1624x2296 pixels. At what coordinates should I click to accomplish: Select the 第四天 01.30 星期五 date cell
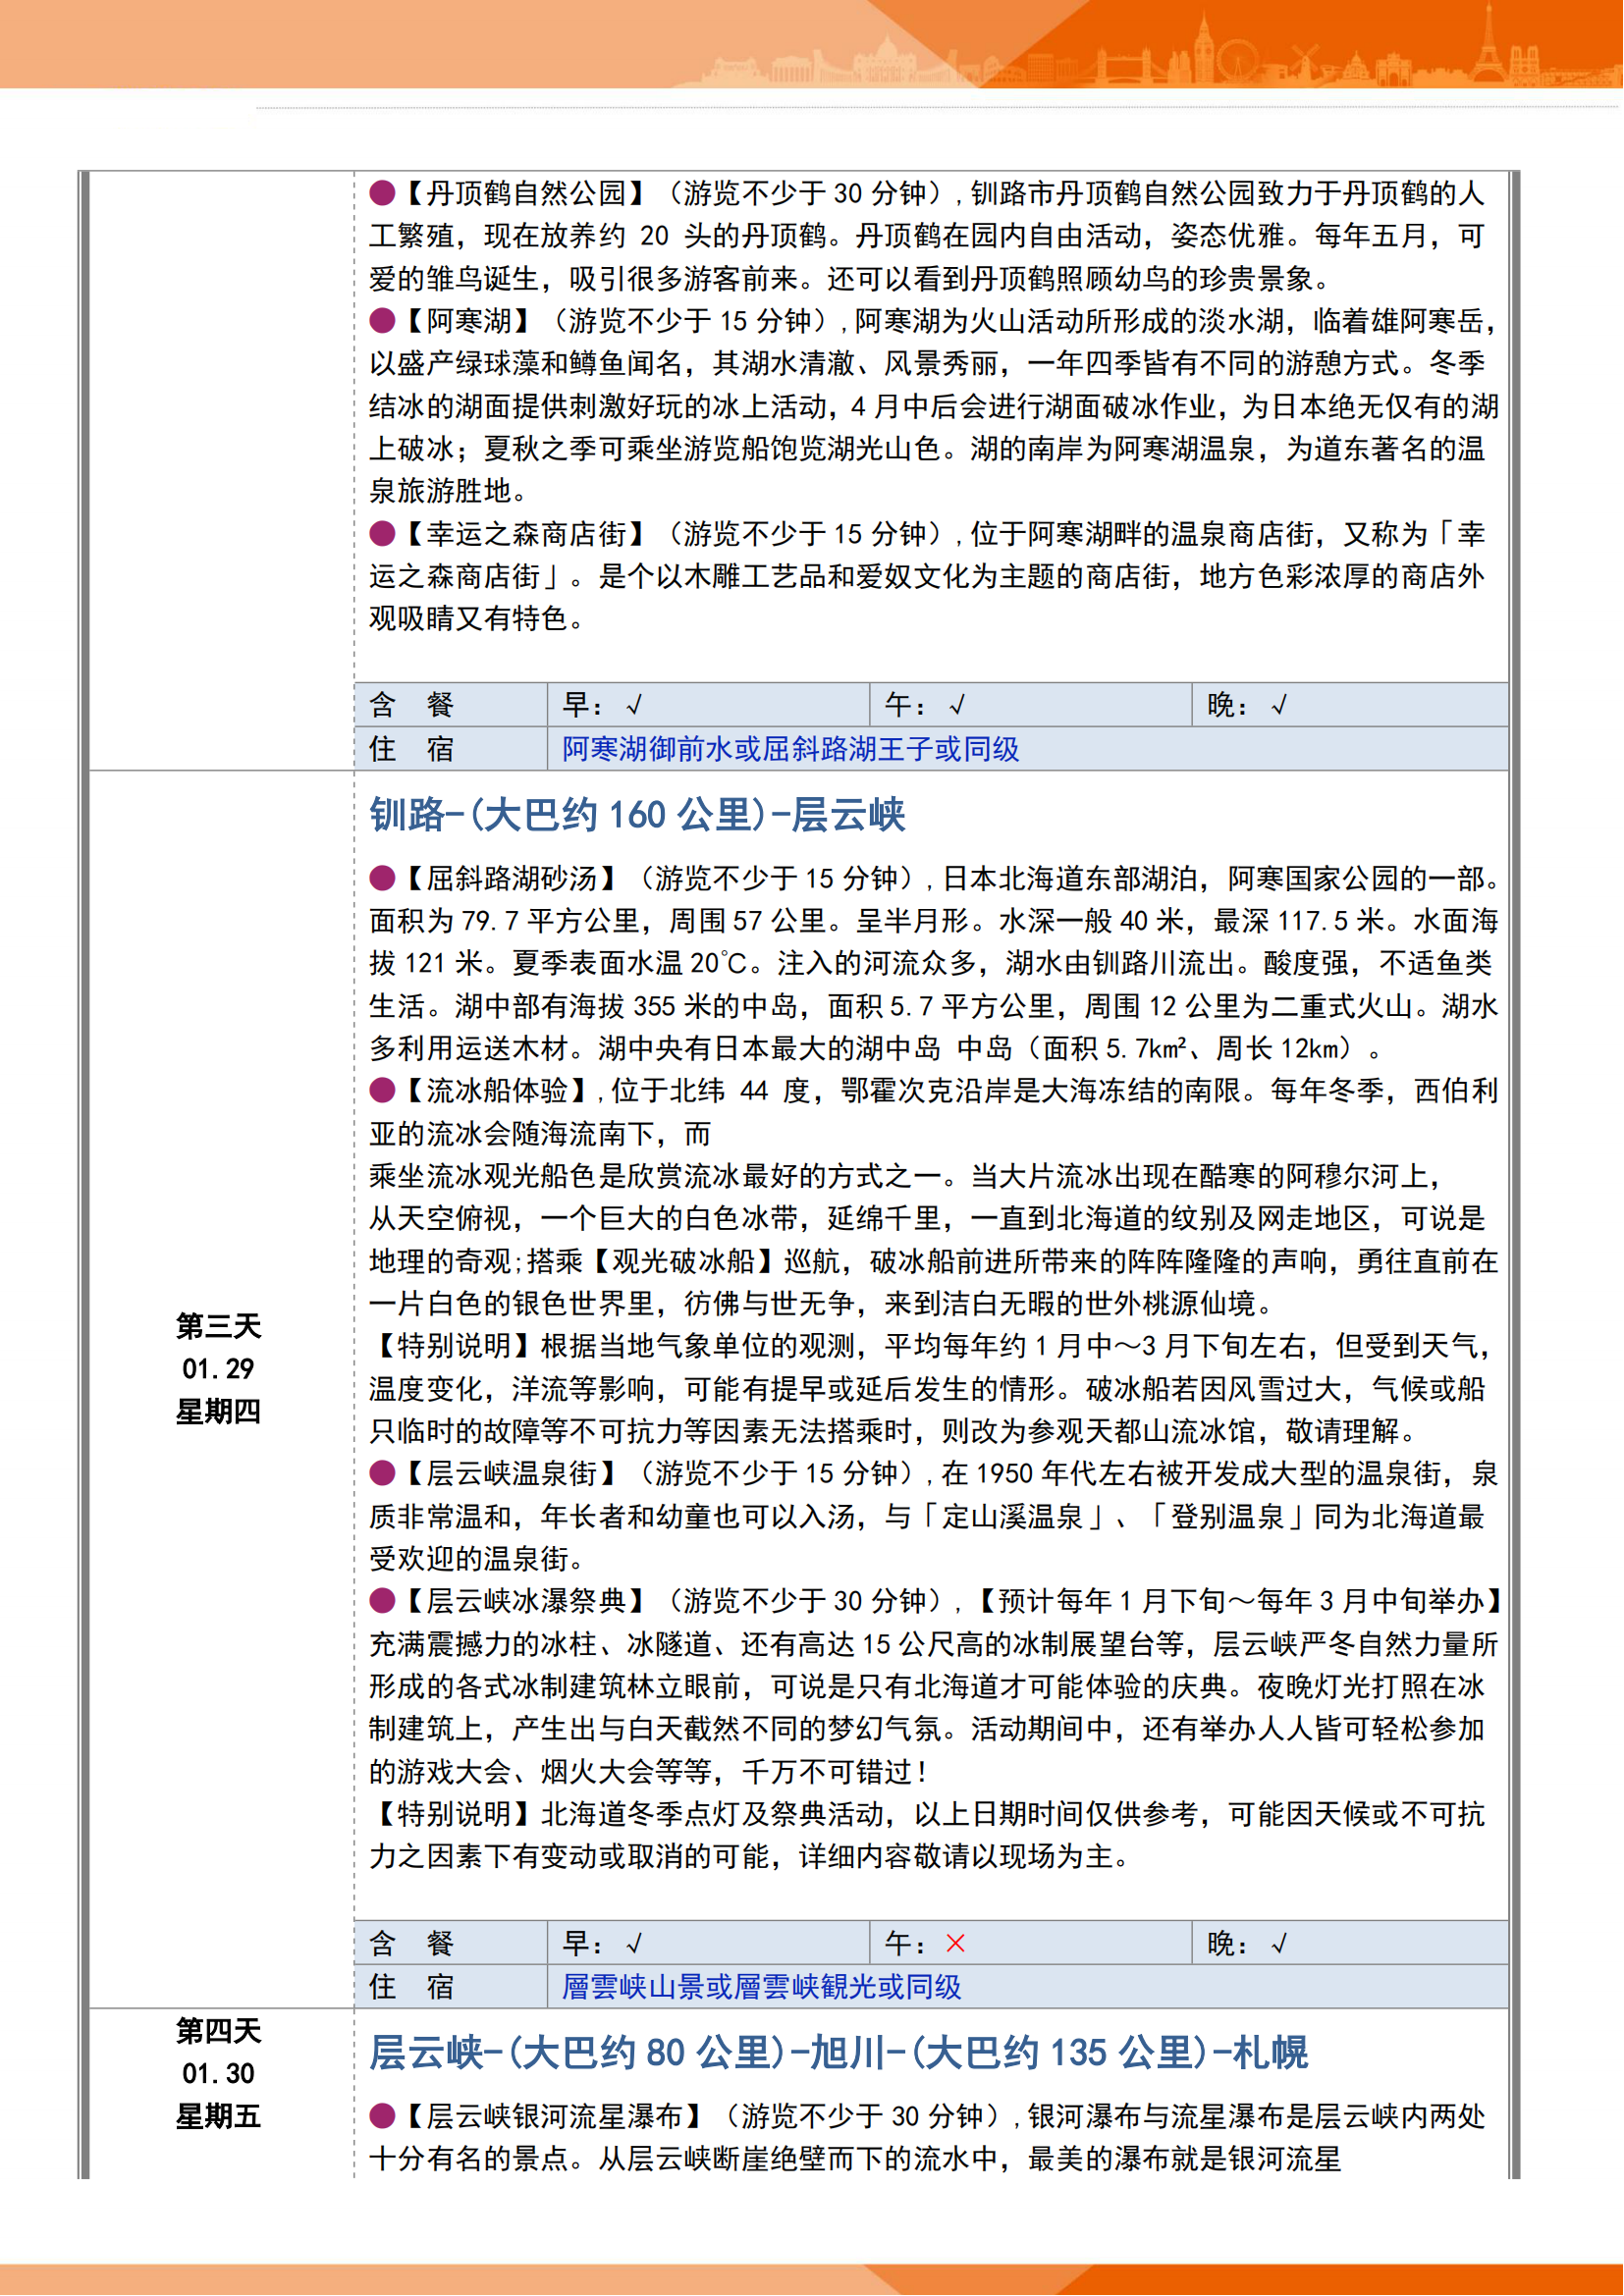(x=218, y=2074)
